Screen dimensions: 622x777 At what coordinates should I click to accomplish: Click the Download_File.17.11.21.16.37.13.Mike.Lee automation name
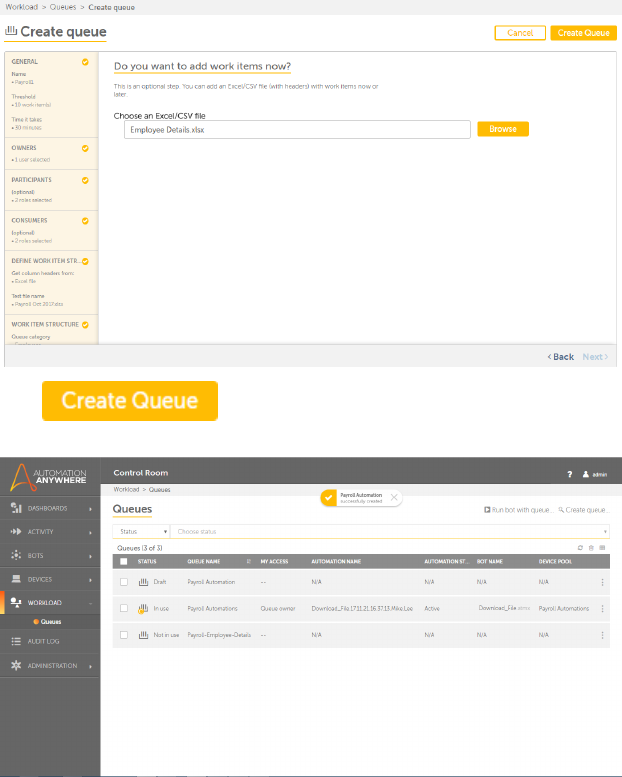[362, 609]
